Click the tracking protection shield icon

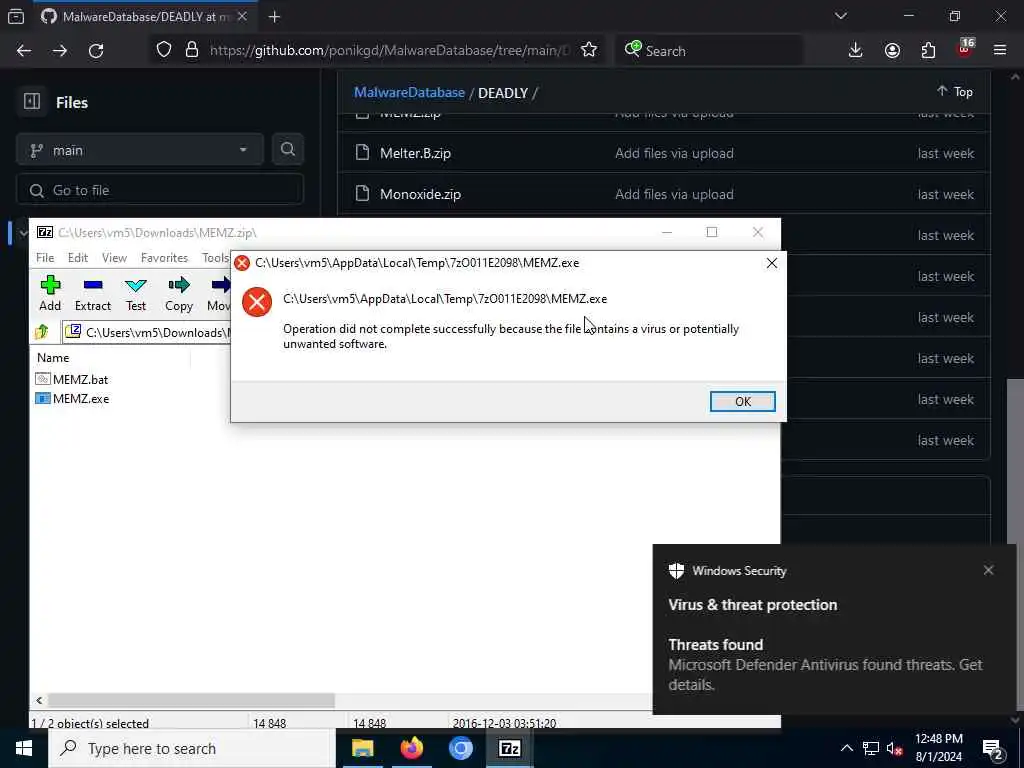[x=164, y=50]
